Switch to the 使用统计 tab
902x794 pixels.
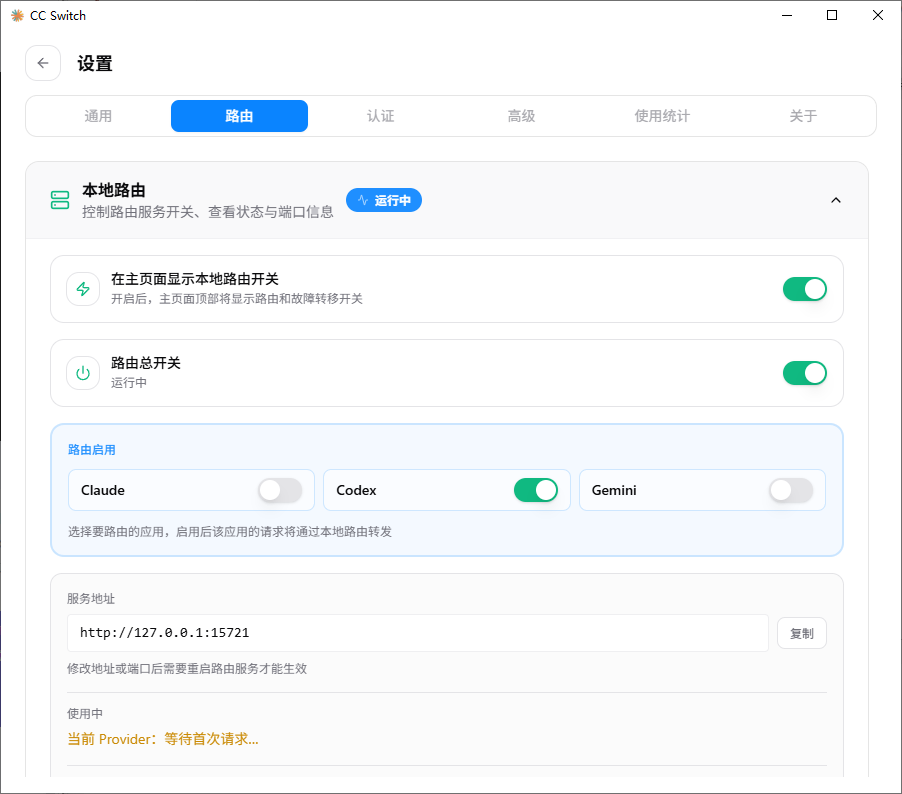click(x=662, y=116)
